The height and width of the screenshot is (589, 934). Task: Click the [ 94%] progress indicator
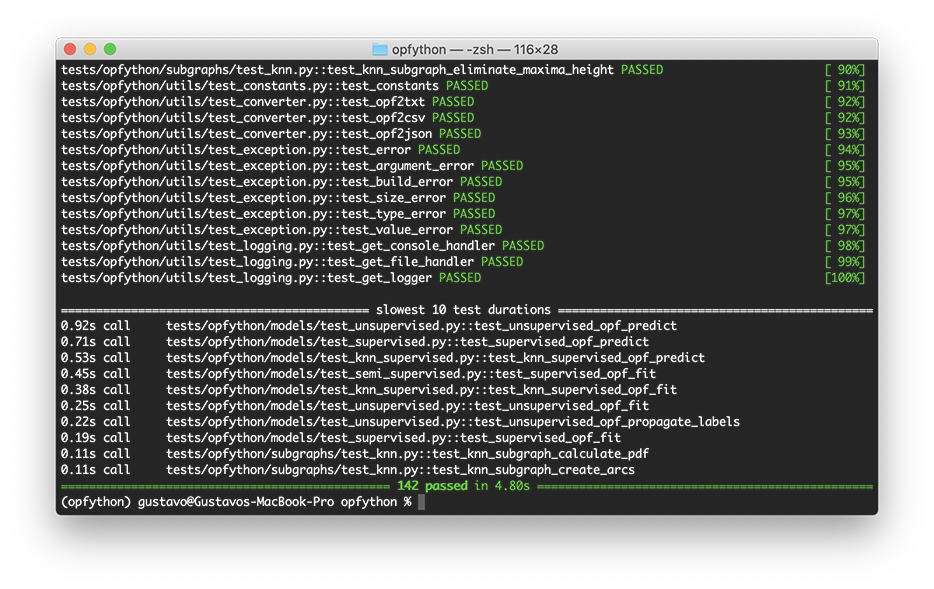(x=845, y=149)
